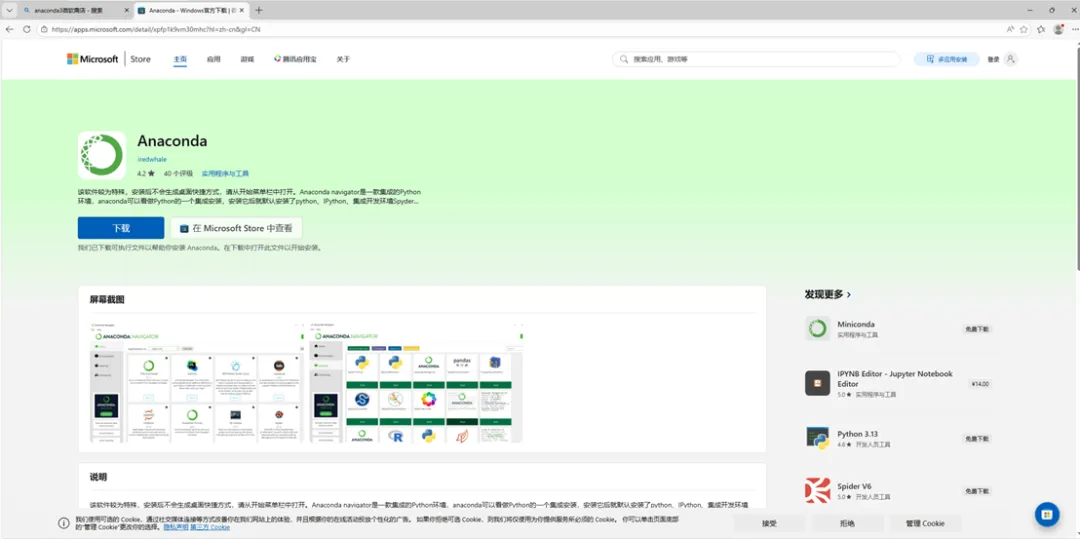Open the first Anaconda Navigator screenshot
1080x539 pixels.
[x=198, y=381]
